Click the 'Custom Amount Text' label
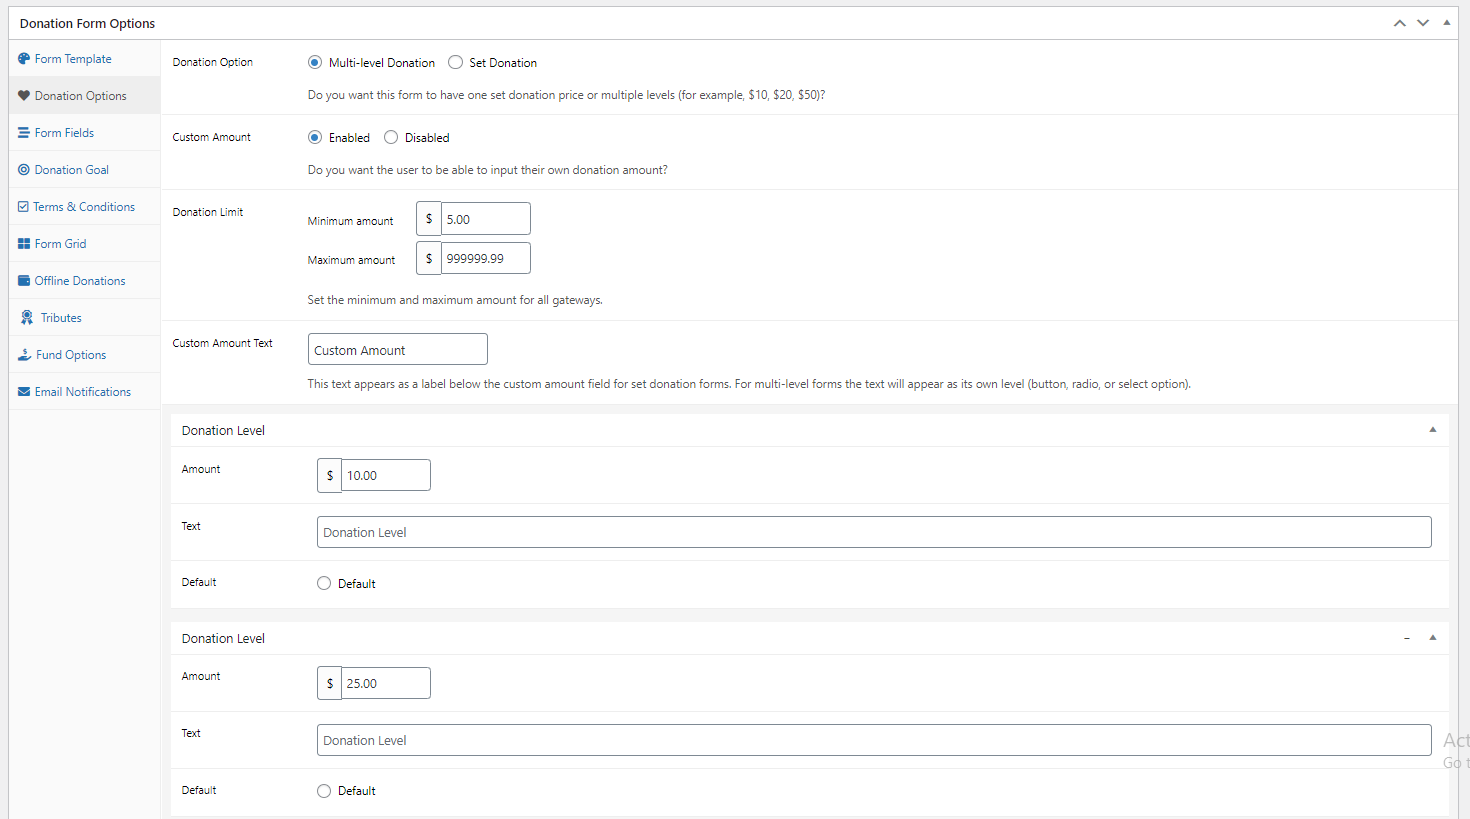This screenshot has width=1470, height=819. coord(222,343)
